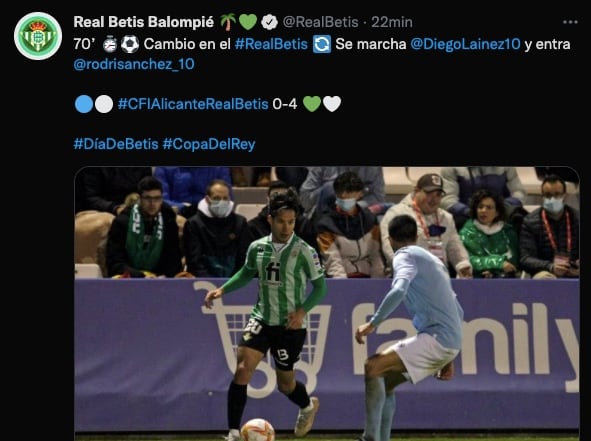Visit the @rodrisanchez_10 mention
The width and height of the screenshot is (591, 441).
point(134,64)
